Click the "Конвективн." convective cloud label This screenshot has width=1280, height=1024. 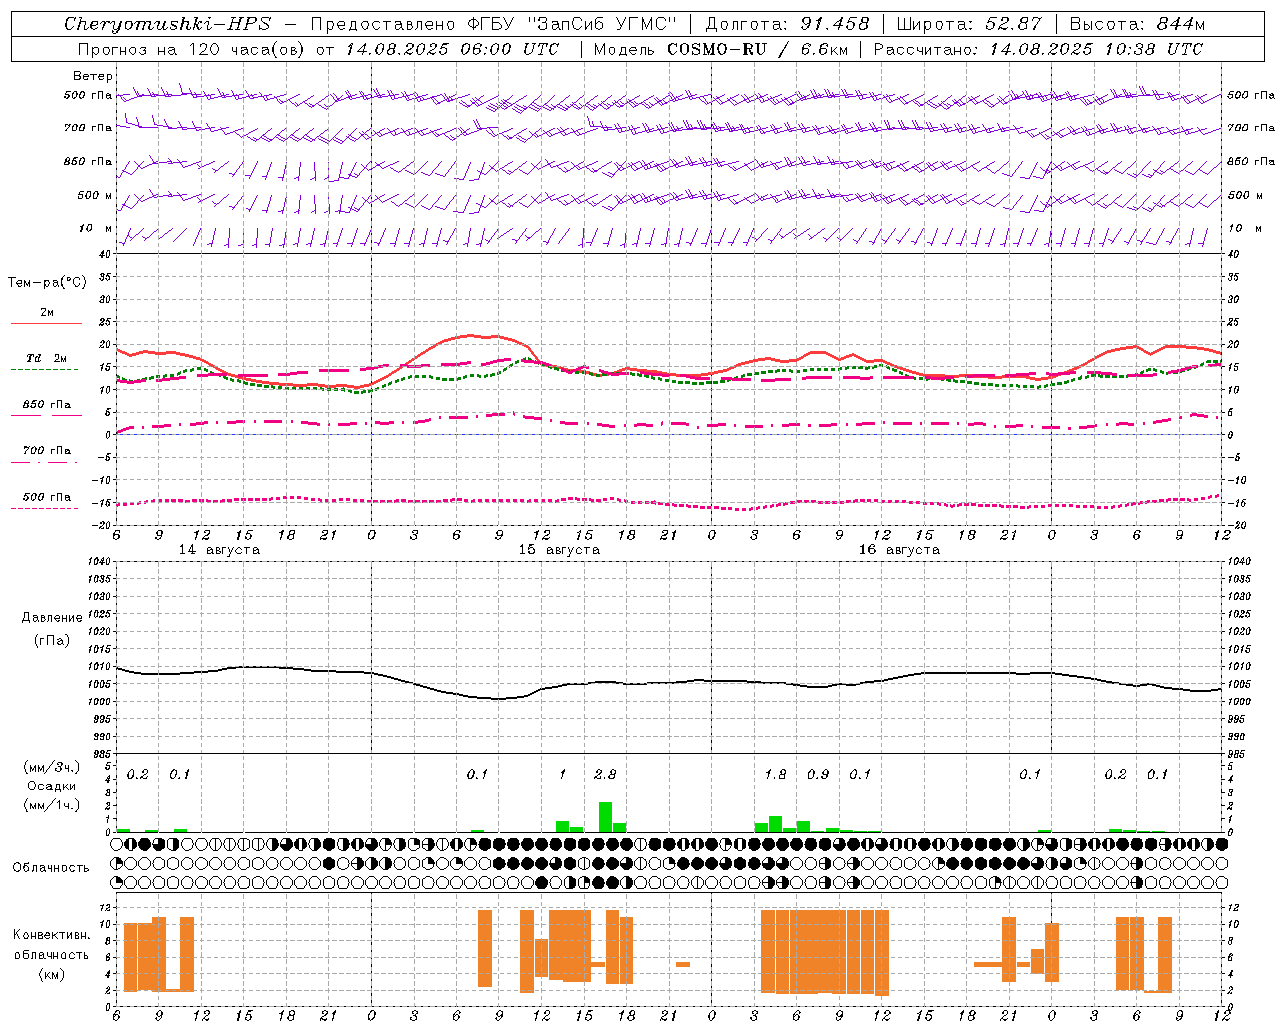51,935
